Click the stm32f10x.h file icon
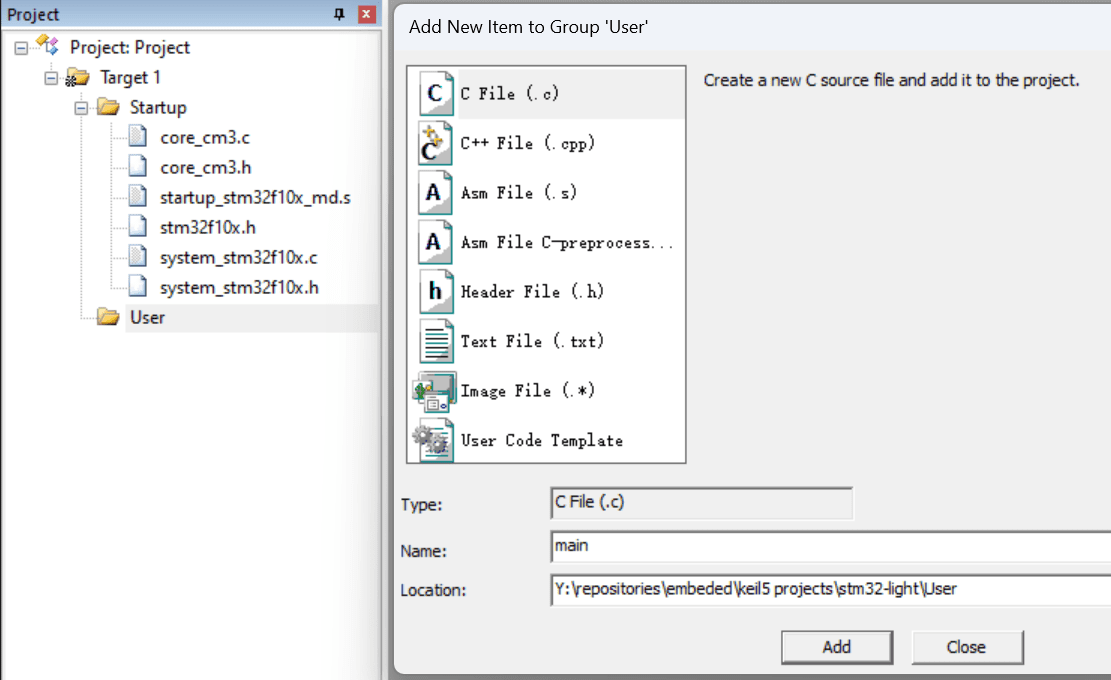The width and height of the screenshot is (1111, 680). 138,226
